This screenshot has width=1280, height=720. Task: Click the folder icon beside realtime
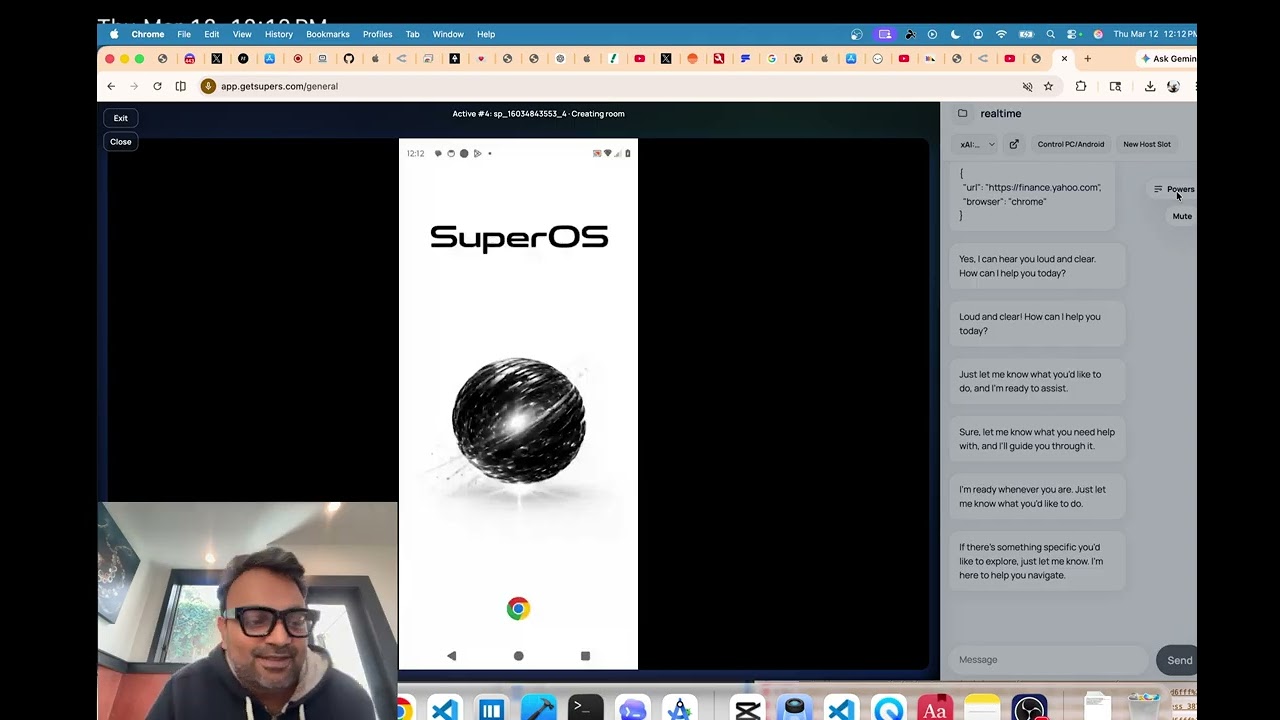(x=963, y=114)
